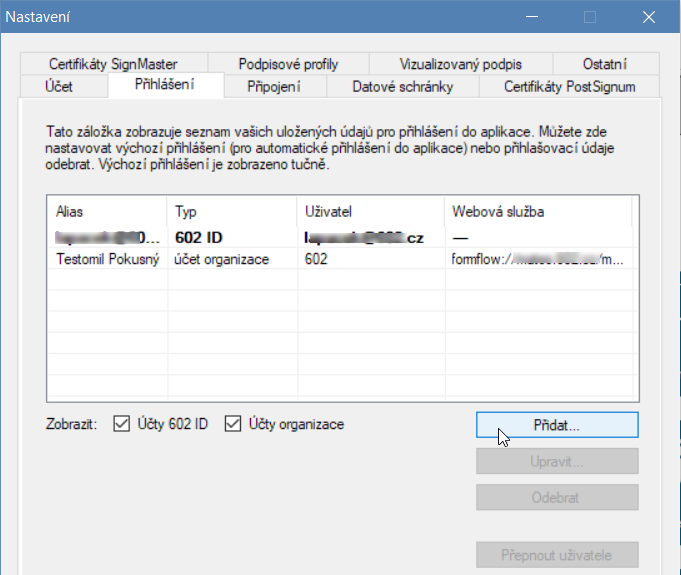Uncheck the Účty organizace checkbox
Screen dimensions: 681x575
[233, 424]
